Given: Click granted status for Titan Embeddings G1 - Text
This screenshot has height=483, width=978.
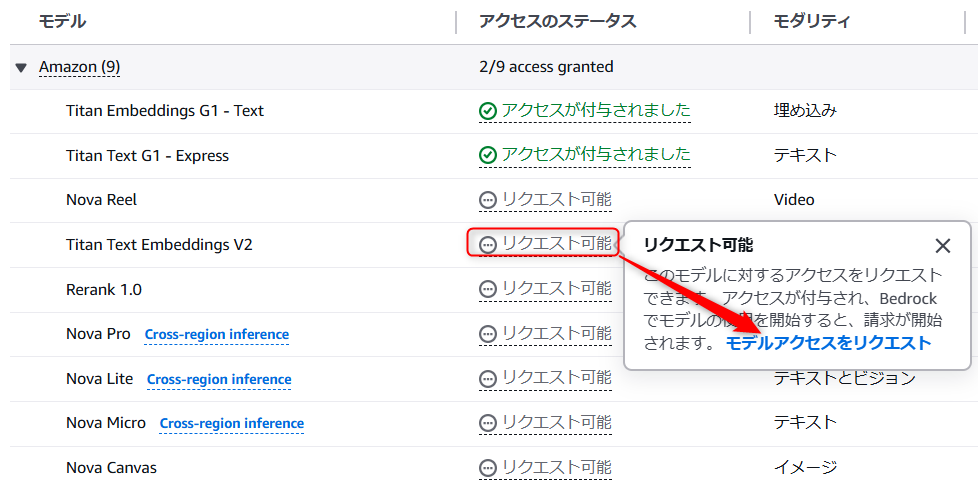Looking at the screenshot, I should click(584, 111).
